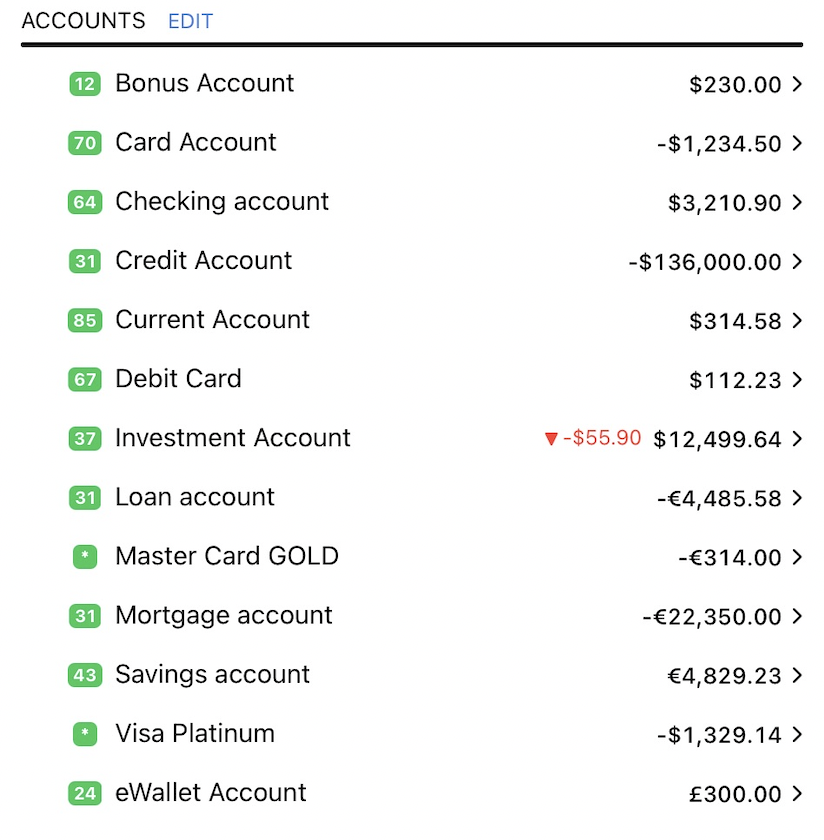Screen dimensions: 824x840
Task: Click the chevron at the Loan account row
Action: tap(797, 498)
